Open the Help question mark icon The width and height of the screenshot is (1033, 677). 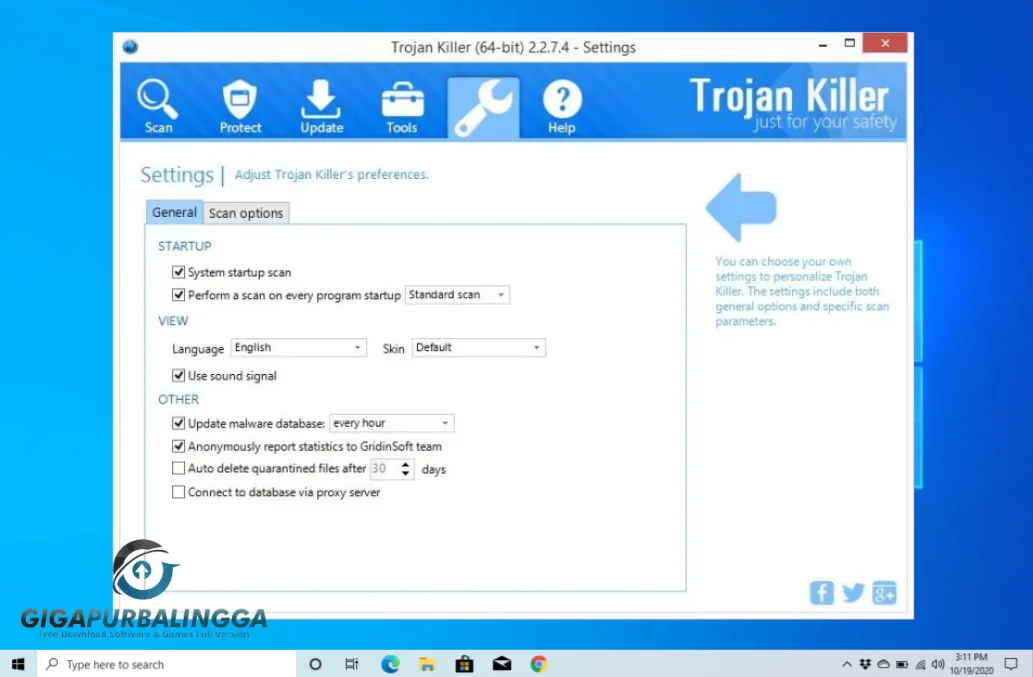(561, 101)
